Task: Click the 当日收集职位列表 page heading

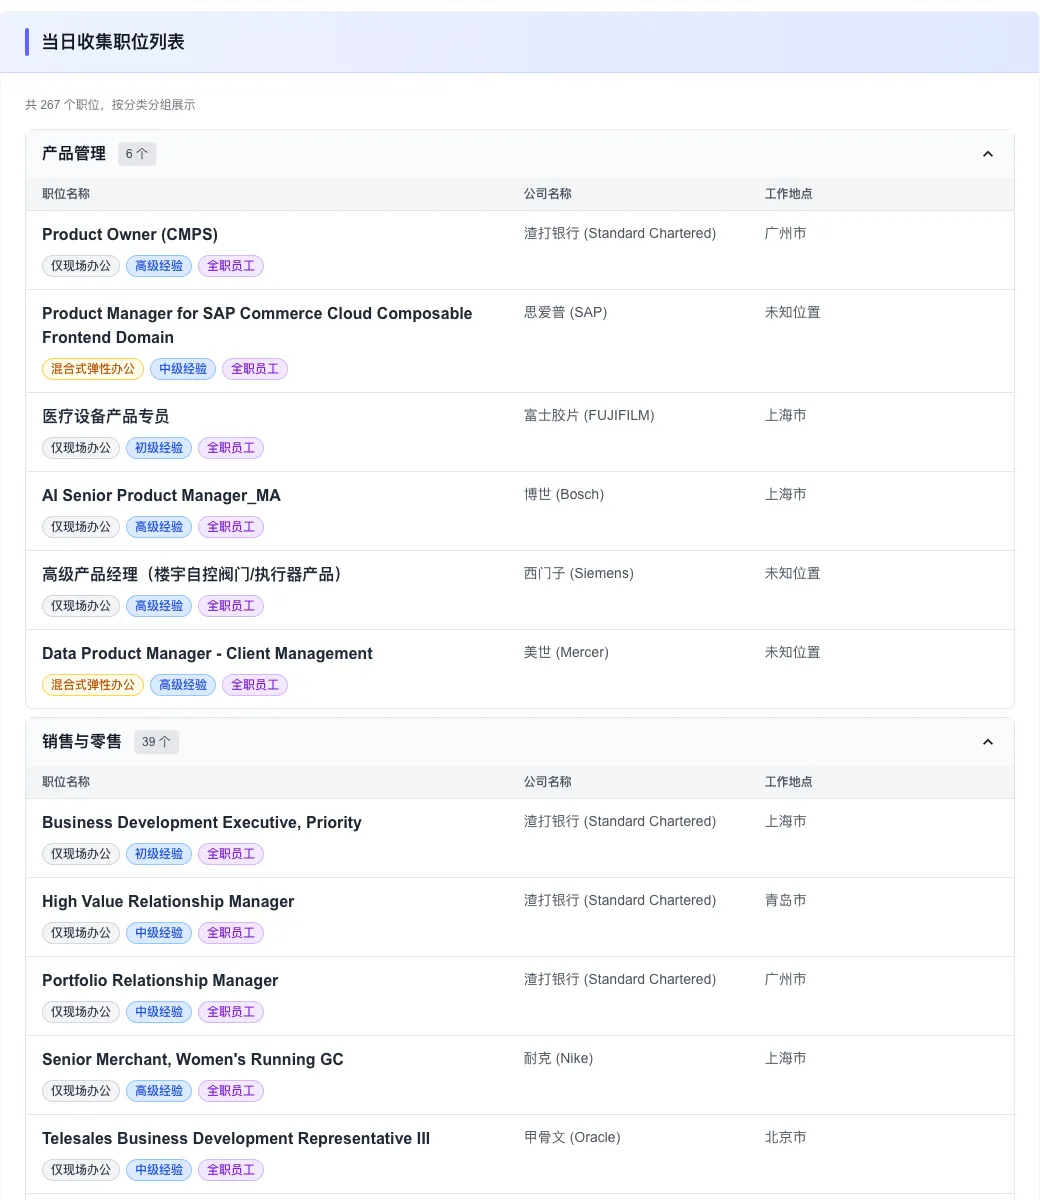Action: pos(113,42)
